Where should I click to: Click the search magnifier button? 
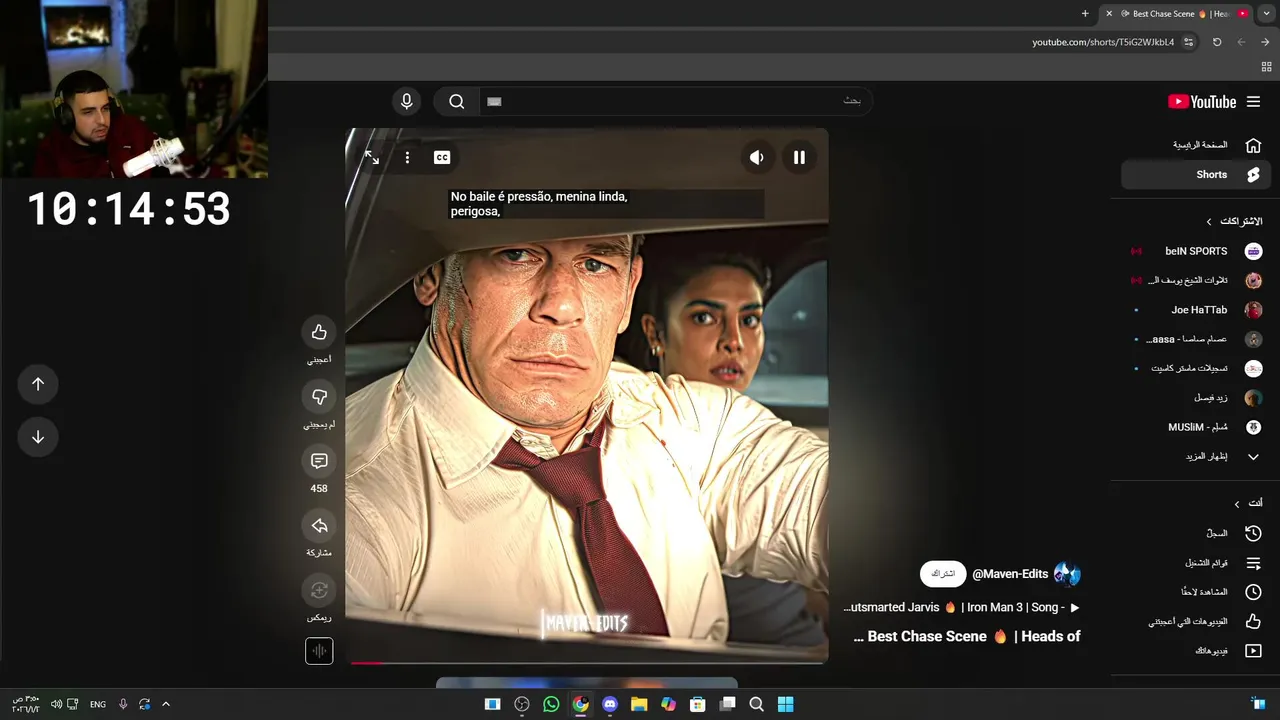point(457,101)
